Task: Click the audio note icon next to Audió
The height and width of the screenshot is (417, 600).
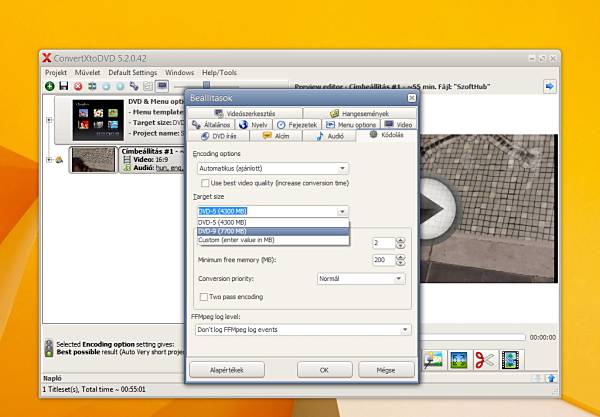Action: [127, 168]
